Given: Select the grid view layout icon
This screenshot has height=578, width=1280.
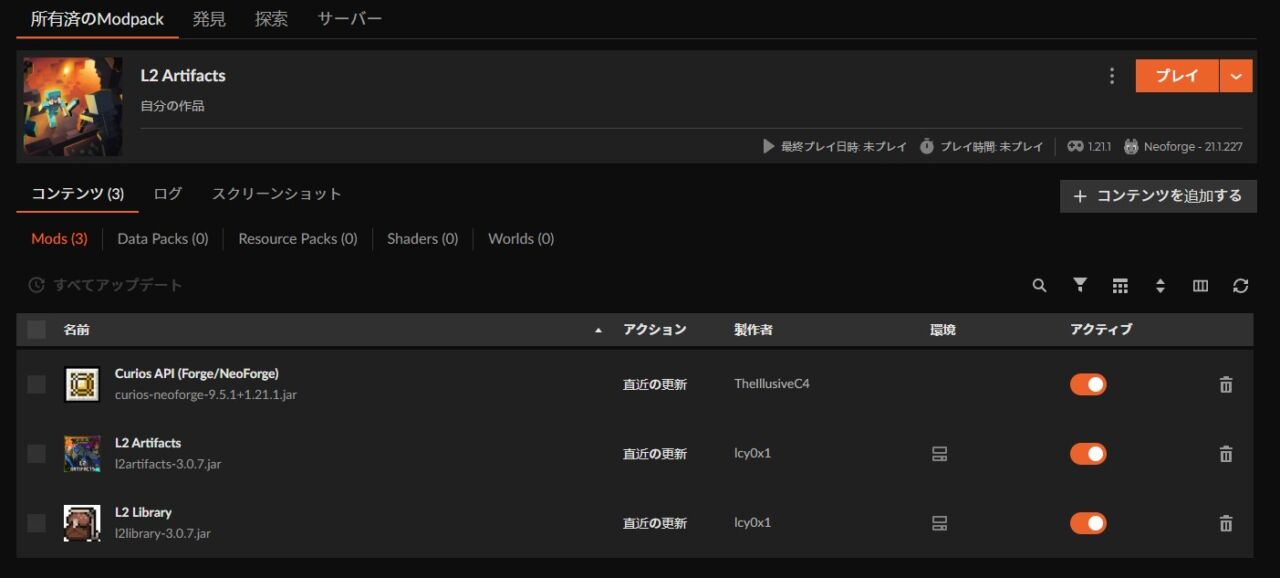Looking at the screenshot, I should click(x=1120, y=285).
